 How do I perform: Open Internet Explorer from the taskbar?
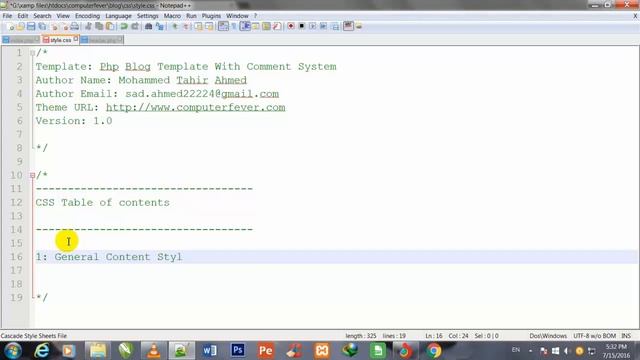(x=42, y=351)
